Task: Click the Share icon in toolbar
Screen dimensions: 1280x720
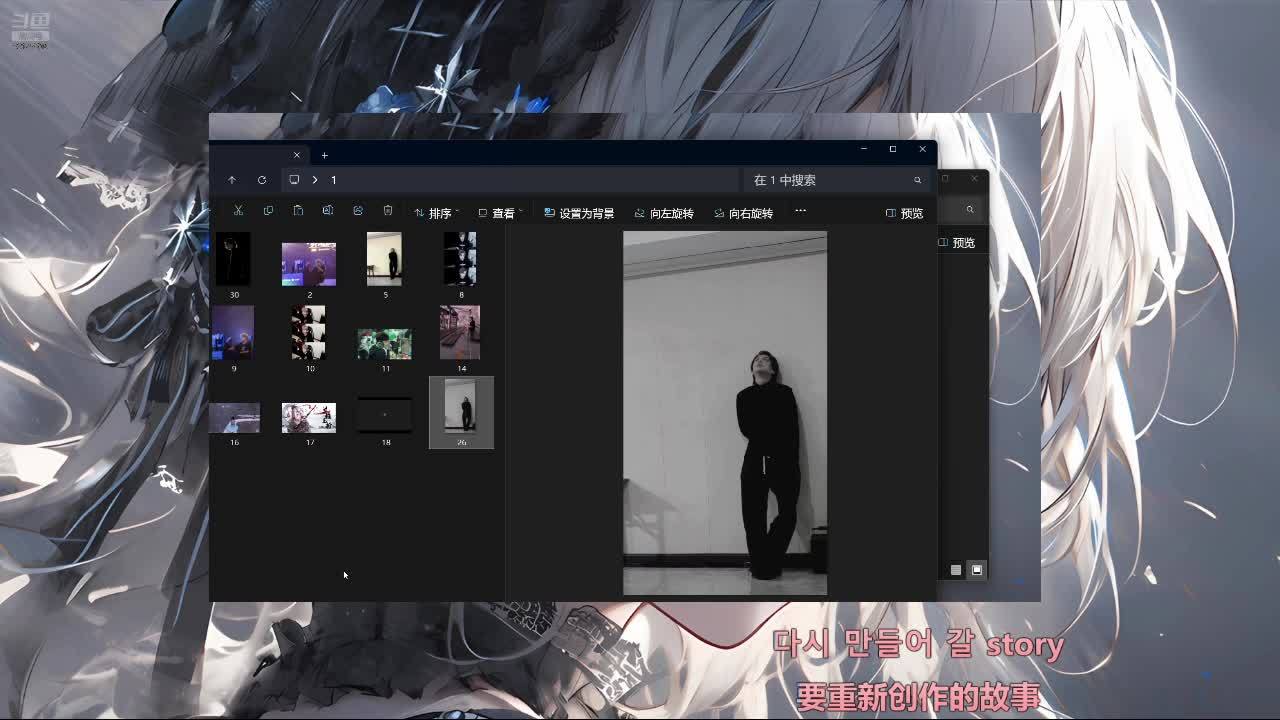Action: point(358,211)
